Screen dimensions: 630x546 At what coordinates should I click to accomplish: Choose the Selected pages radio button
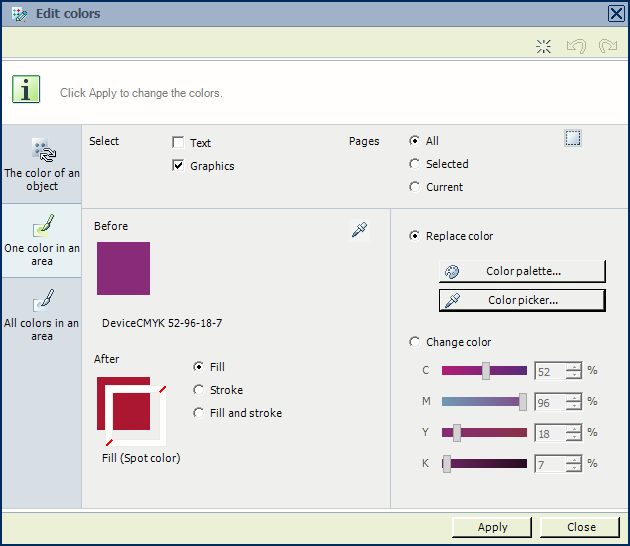tap(414, 164)
